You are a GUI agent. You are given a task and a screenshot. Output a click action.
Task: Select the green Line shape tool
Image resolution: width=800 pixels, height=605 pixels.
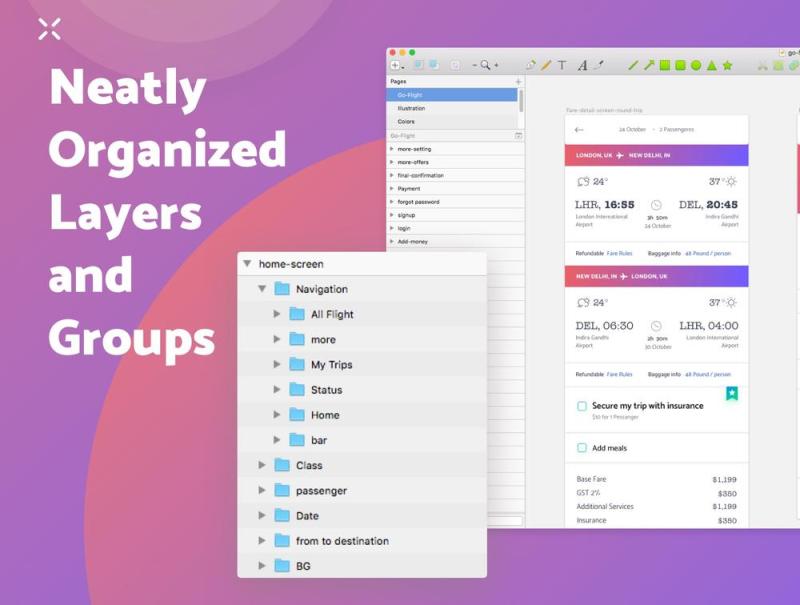tap(633, 65)
